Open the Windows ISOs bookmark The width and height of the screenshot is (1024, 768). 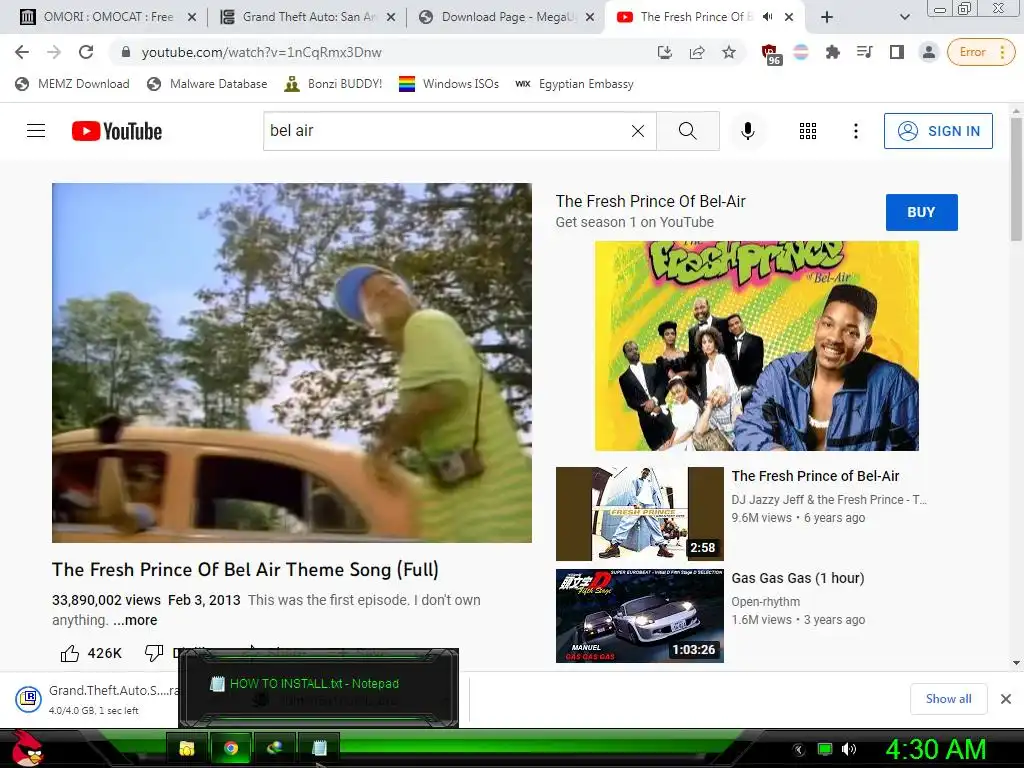pyautogui.click(x=449, y=84)
